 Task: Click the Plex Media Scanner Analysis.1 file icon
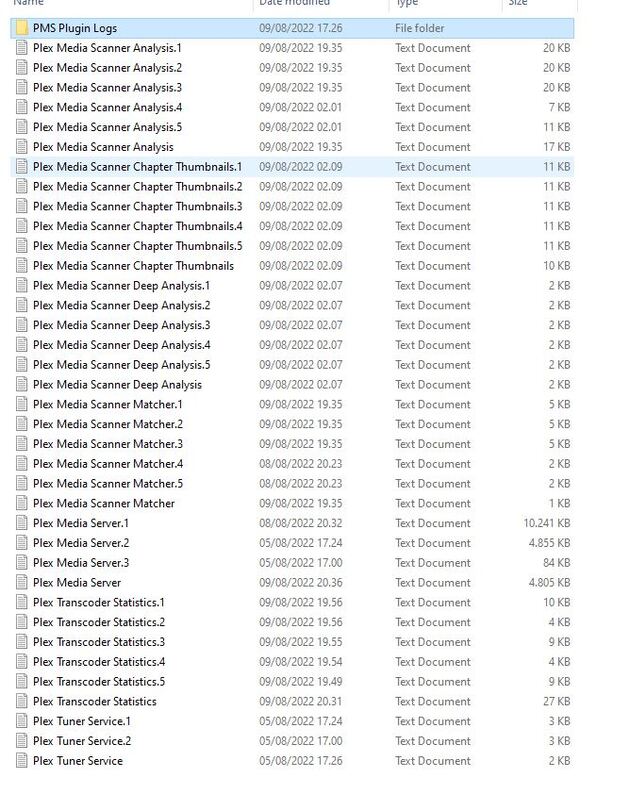[x=22, y=48]
